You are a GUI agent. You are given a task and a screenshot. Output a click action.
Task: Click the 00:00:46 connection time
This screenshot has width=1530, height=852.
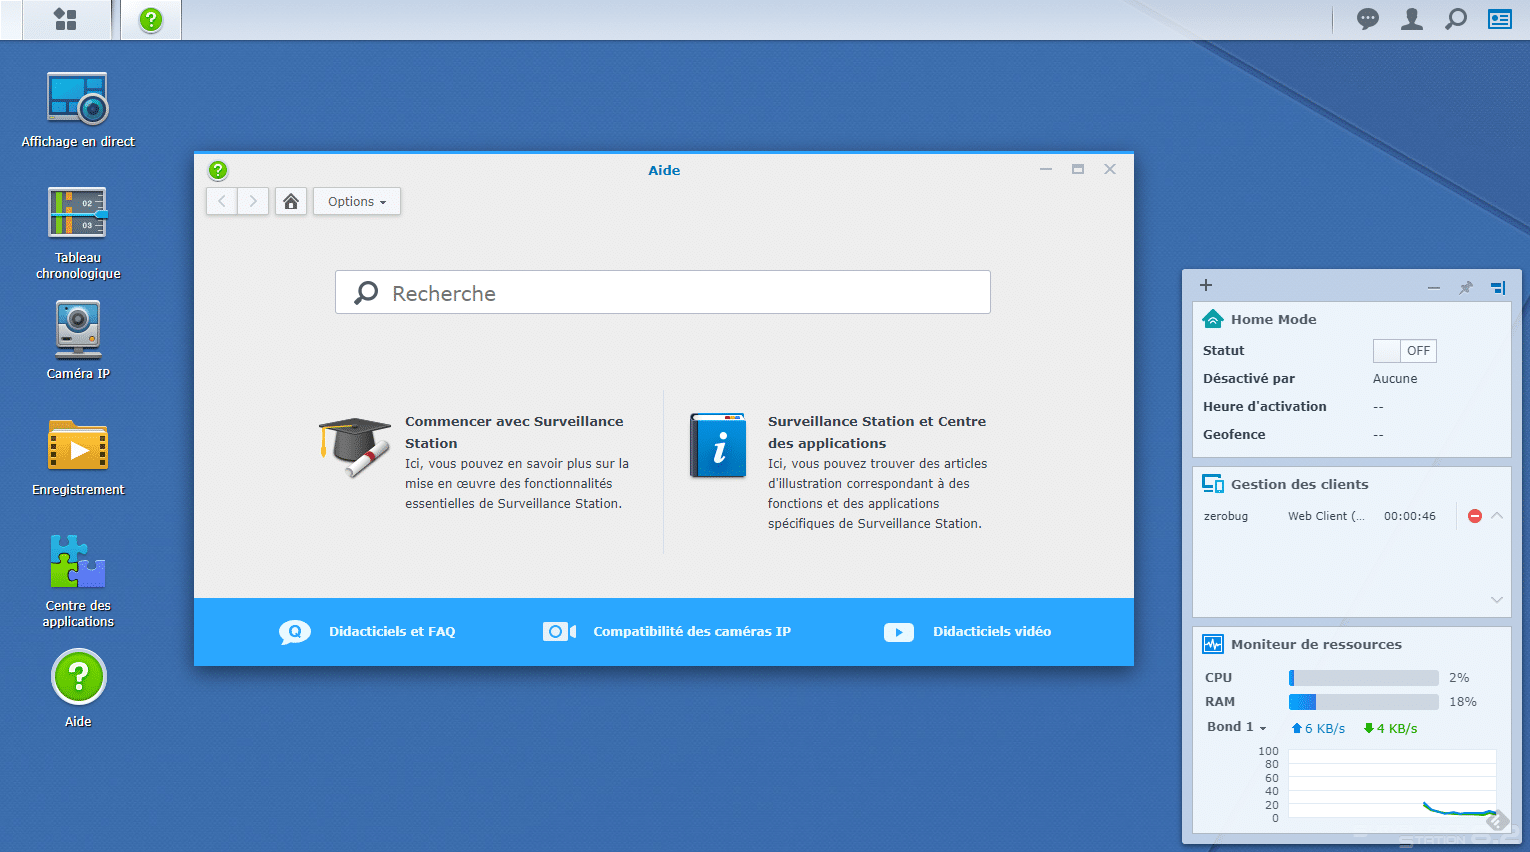click(x=1410, y=516)
